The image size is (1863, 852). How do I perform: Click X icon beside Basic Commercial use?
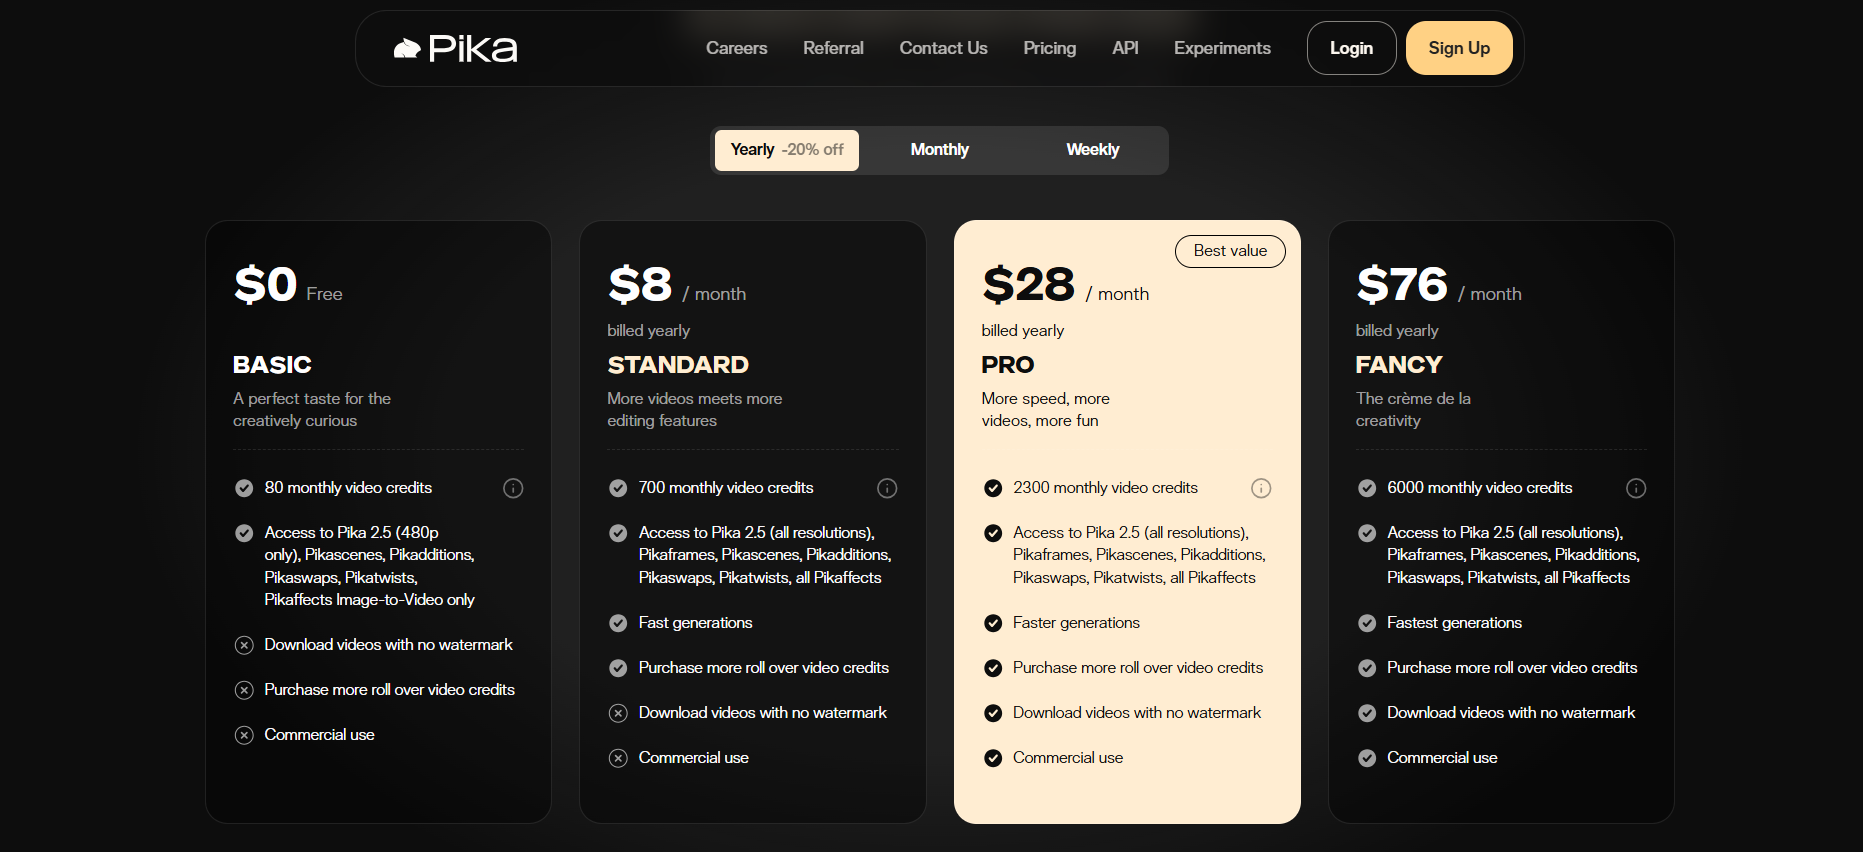coord(244,735)
